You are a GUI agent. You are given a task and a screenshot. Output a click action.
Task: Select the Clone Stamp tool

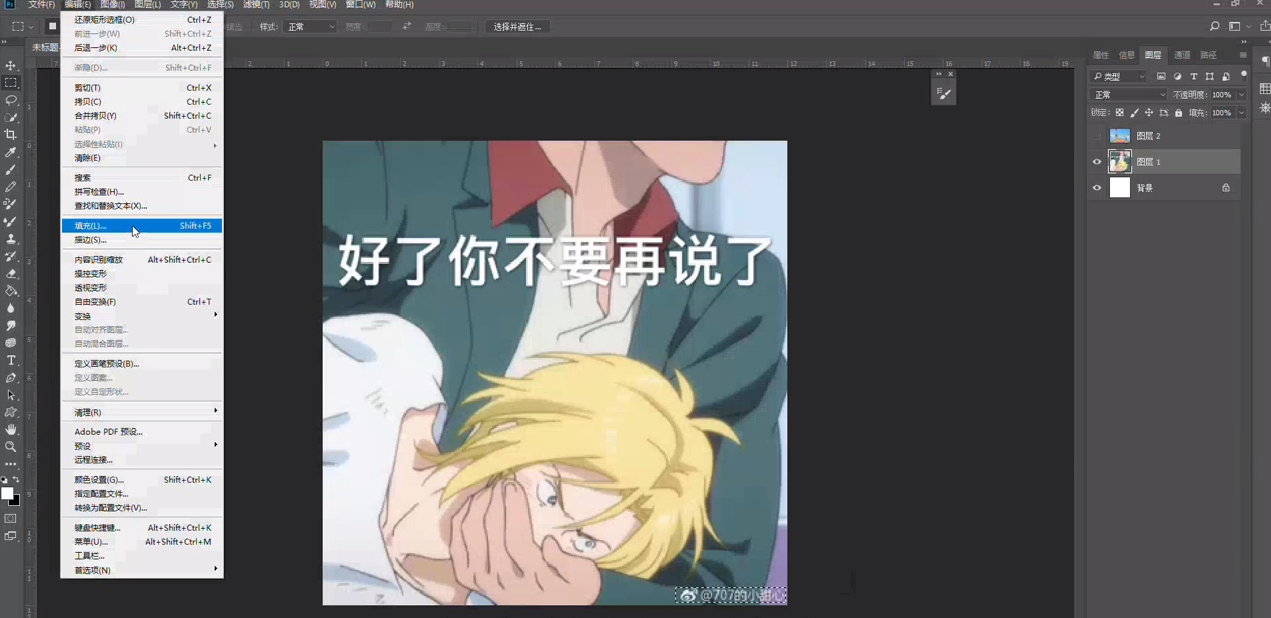click(11, 239)
